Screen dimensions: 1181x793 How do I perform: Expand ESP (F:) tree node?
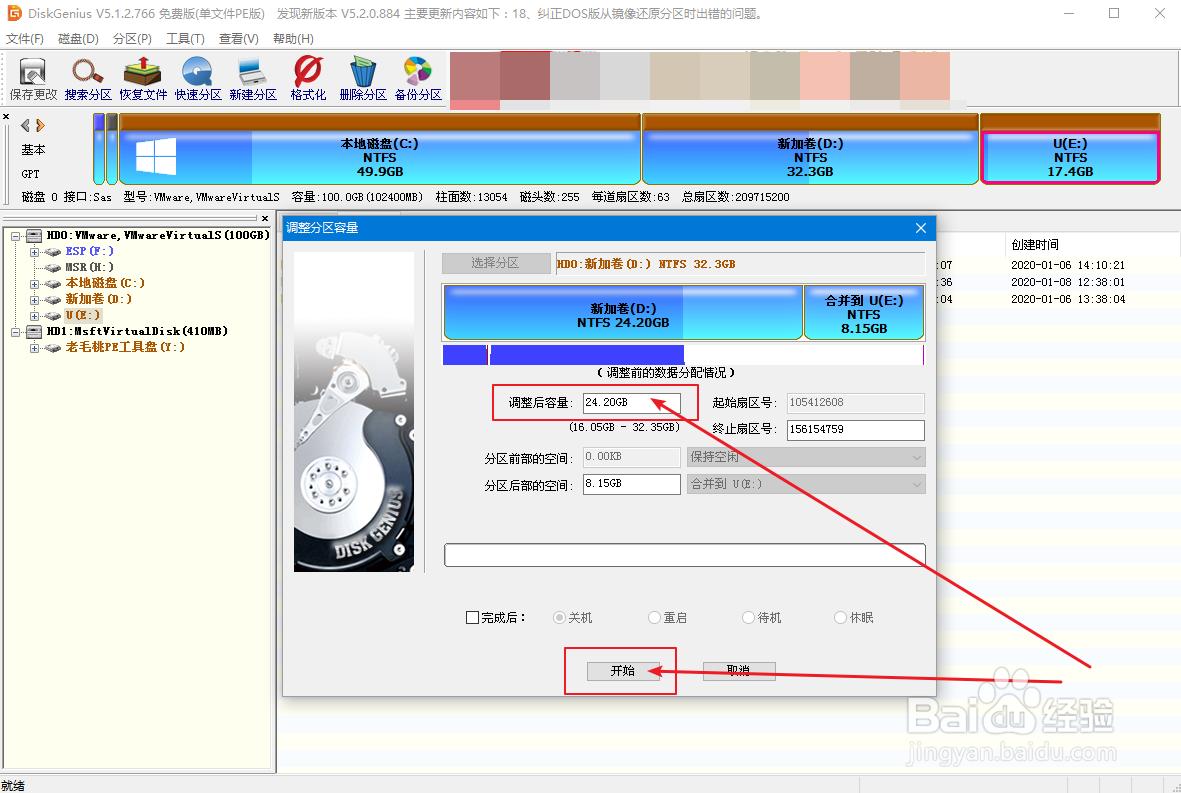click(34, 252)
